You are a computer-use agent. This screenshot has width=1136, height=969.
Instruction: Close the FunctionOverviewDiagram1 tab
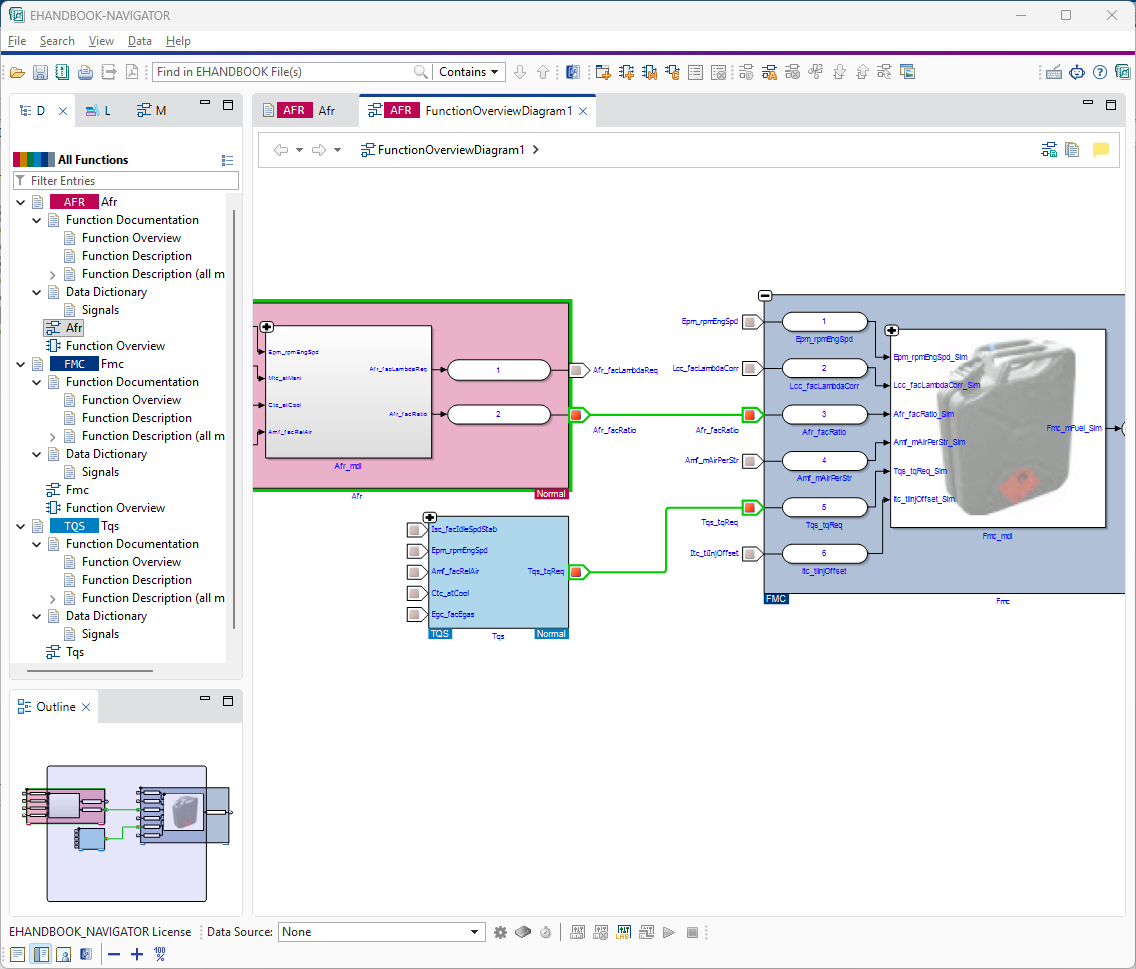click(x=583, y=111)
